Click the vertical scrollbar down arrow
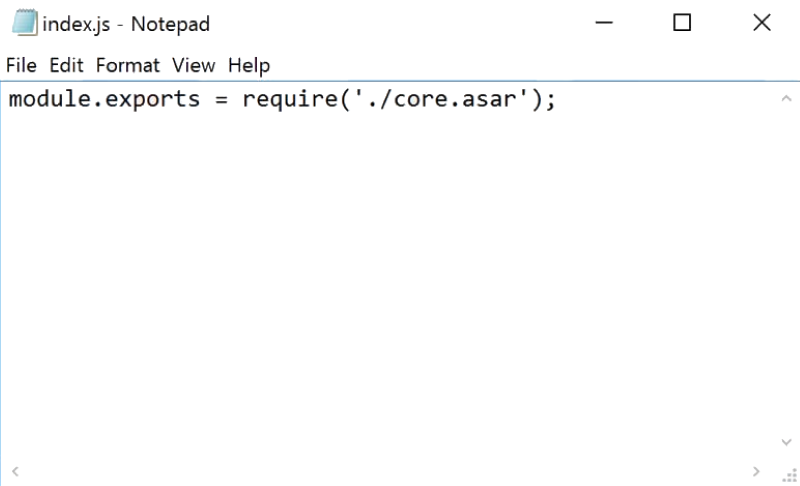This screenshot has height=486, width=800. (x=786, y=441)
